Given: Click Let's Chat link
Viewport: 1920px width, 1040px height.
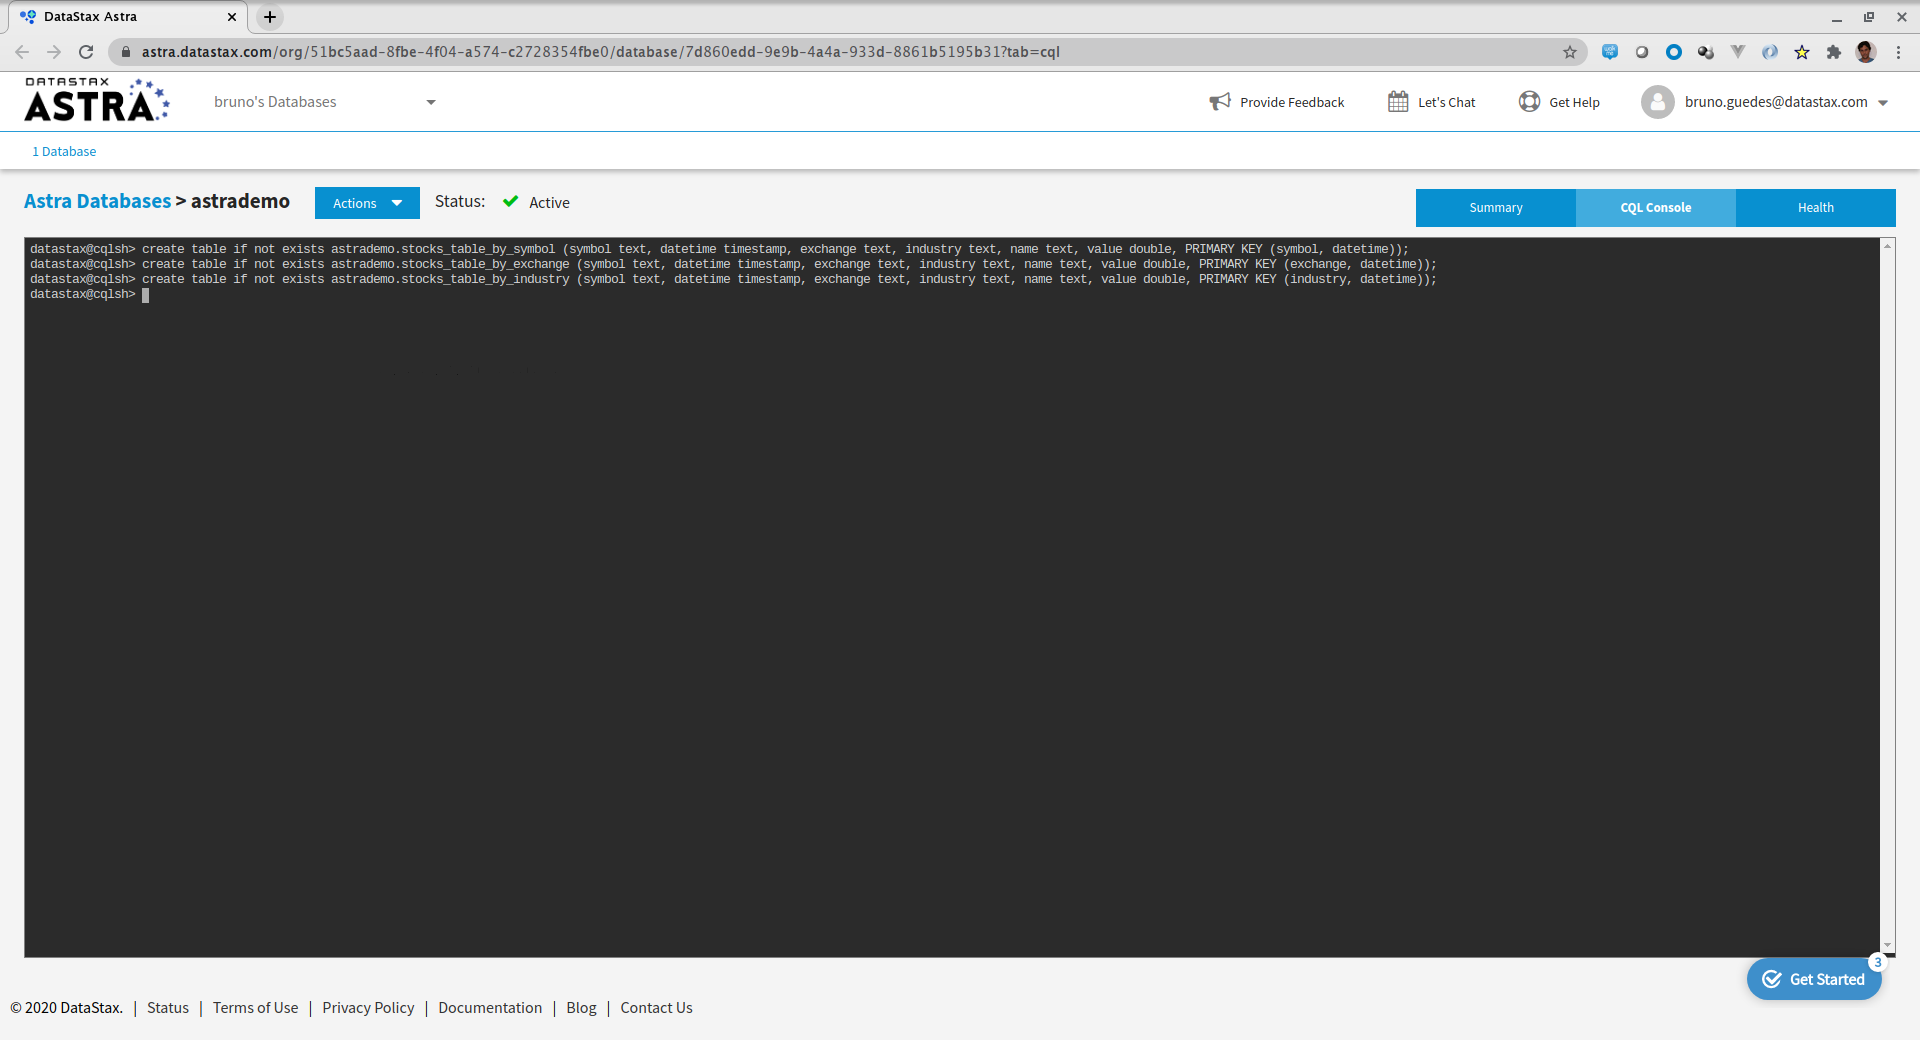Looking at the screenshot, I should coord(1446,102).
